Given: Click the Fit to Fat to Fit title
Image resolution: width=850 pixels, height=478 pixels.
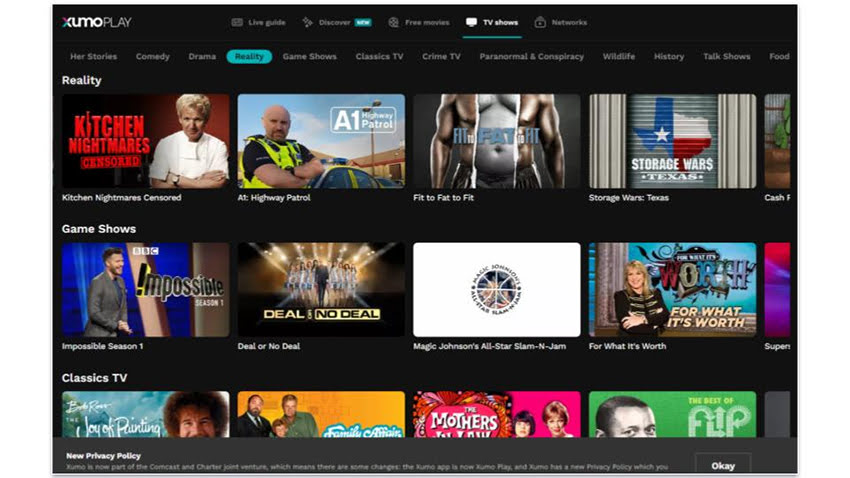Looking at the screenshot, I should (443, 198).
